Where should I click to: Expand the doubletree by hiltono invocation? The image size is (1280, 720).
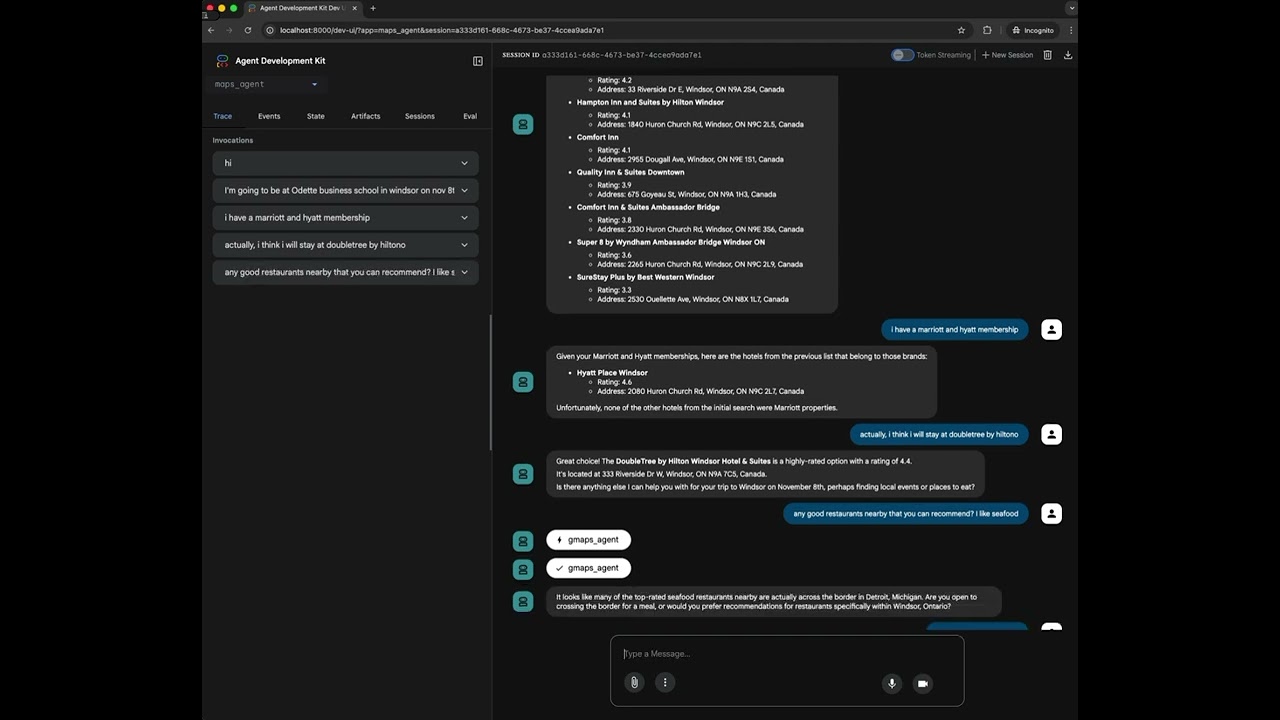pos(345,245)
